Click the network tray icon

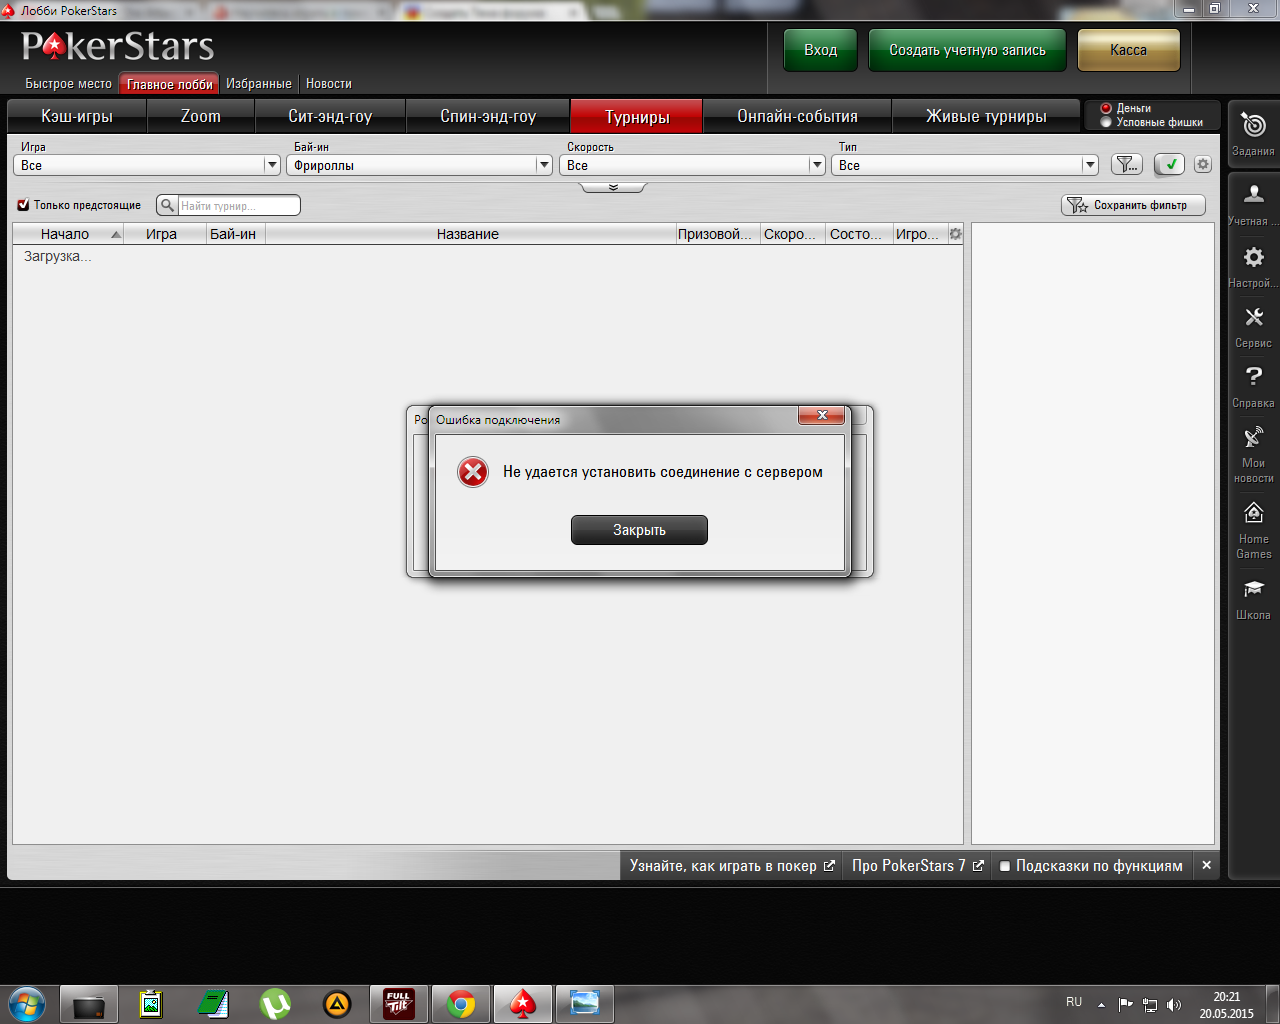[1150, 1004]
